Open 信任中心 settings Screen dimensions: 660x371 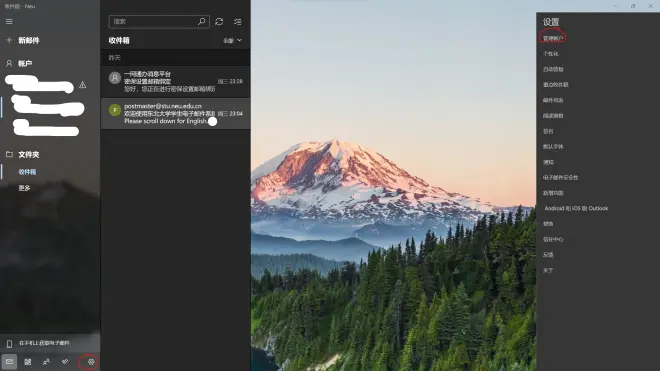tap(553, 240)
